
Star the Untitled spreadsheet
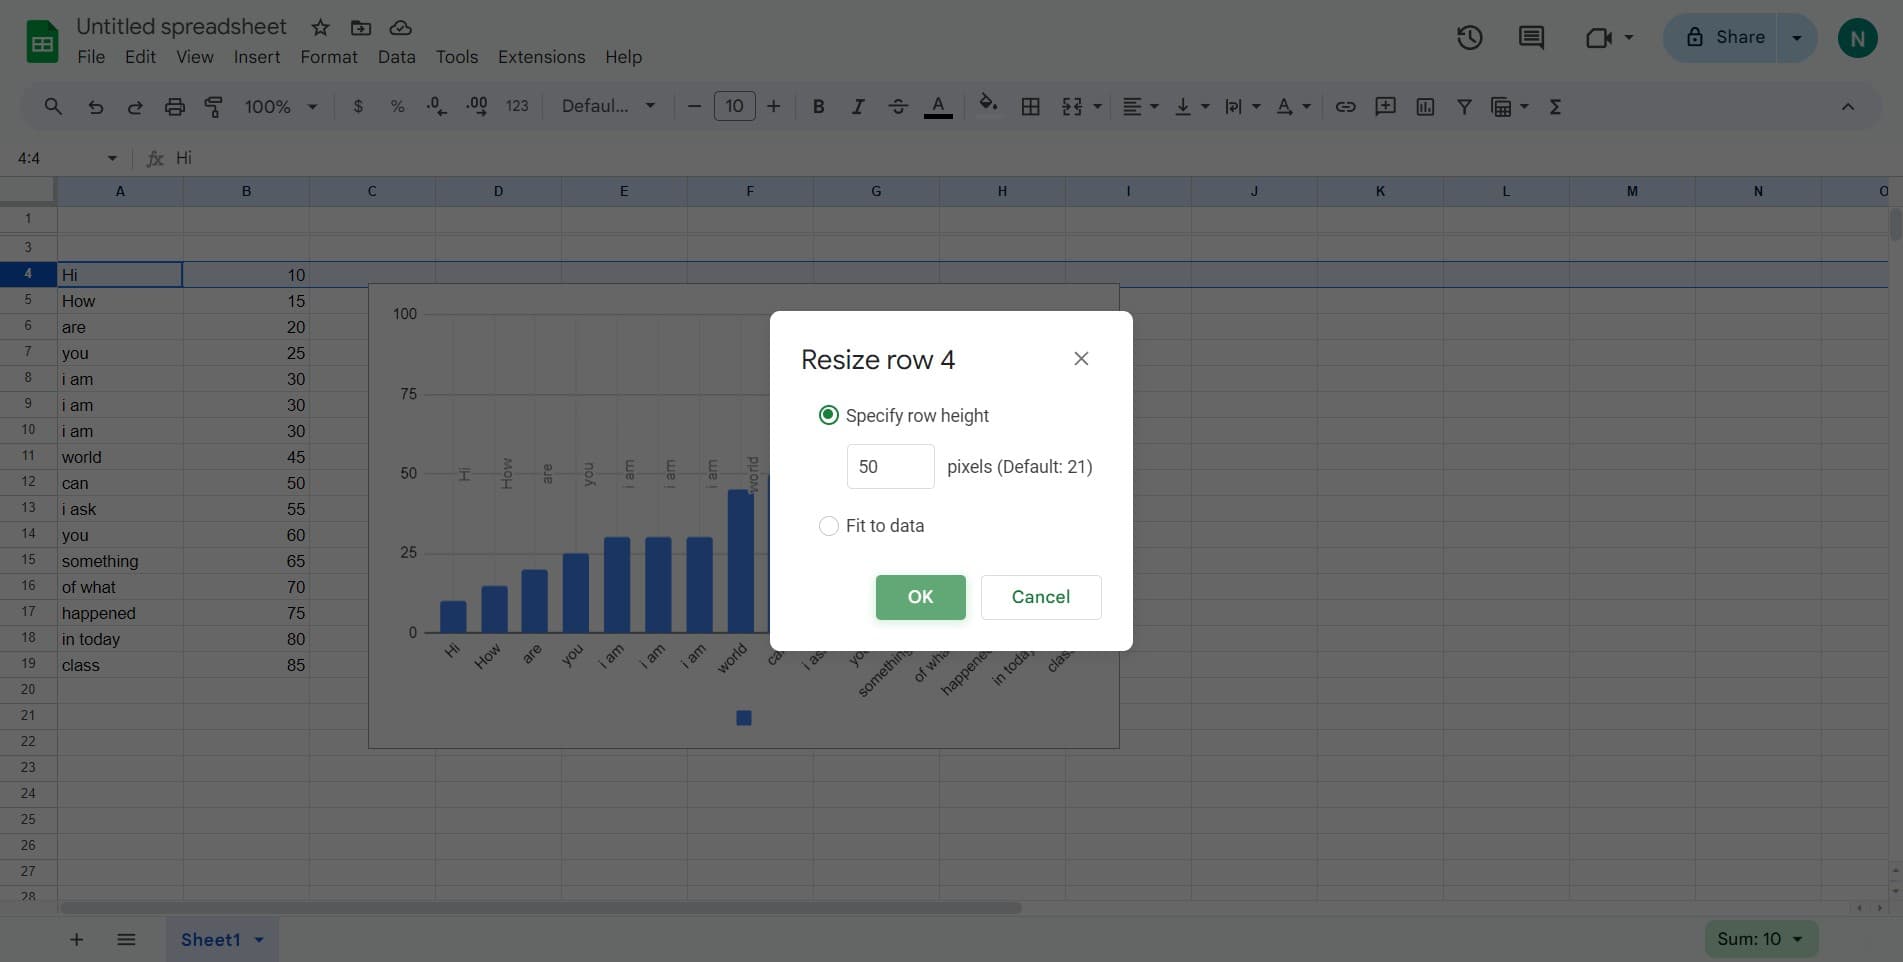320,28
